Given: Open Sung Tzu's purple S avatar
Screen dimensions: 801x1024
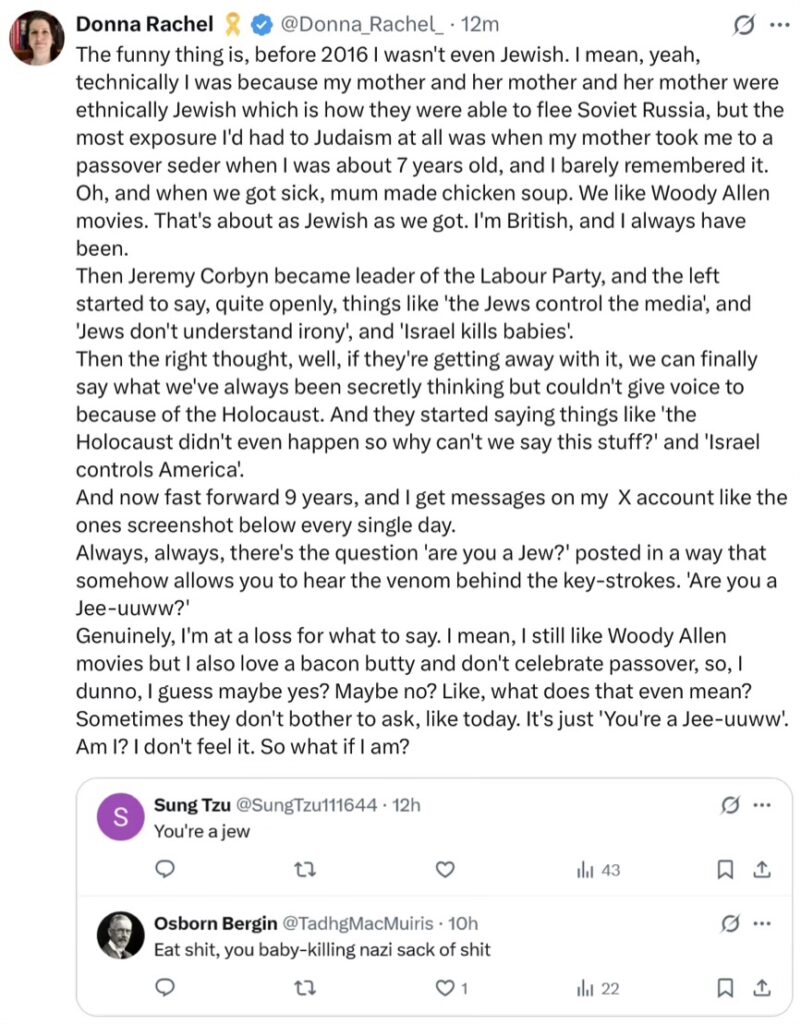Looking at the screenshot, I should (121, 816).
